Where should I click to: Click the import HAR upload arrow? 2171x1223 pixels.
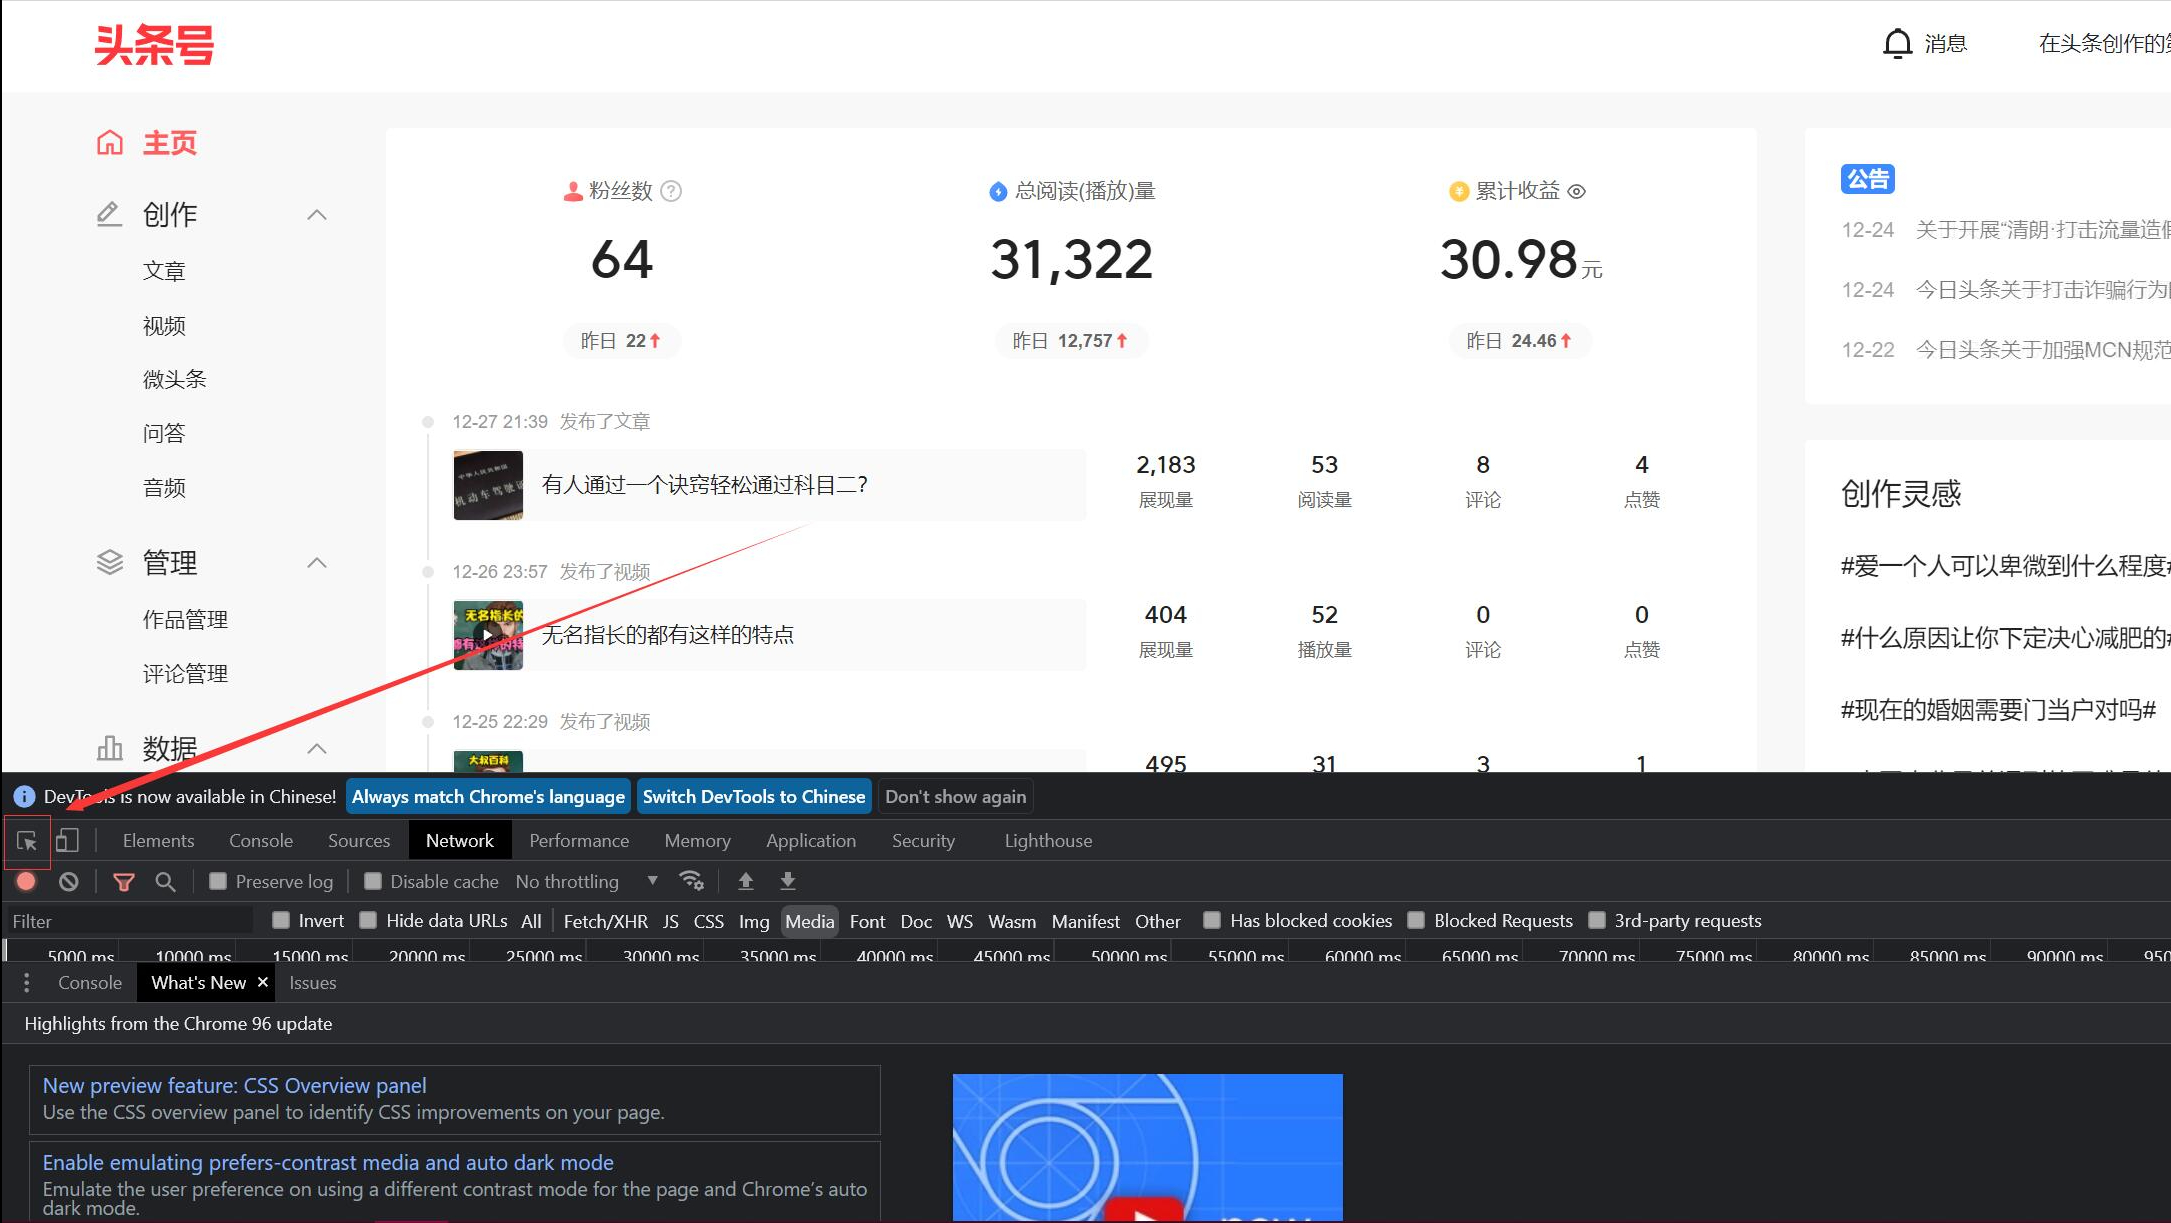(746, 881)
